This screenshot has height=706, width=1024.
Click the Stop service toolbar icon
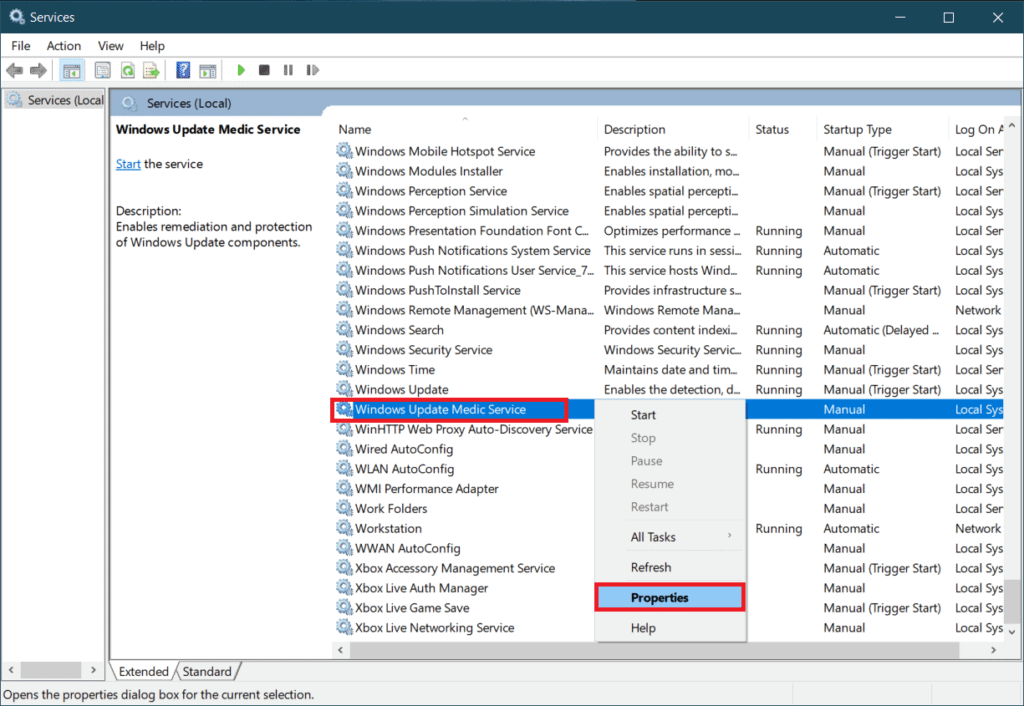262,69
